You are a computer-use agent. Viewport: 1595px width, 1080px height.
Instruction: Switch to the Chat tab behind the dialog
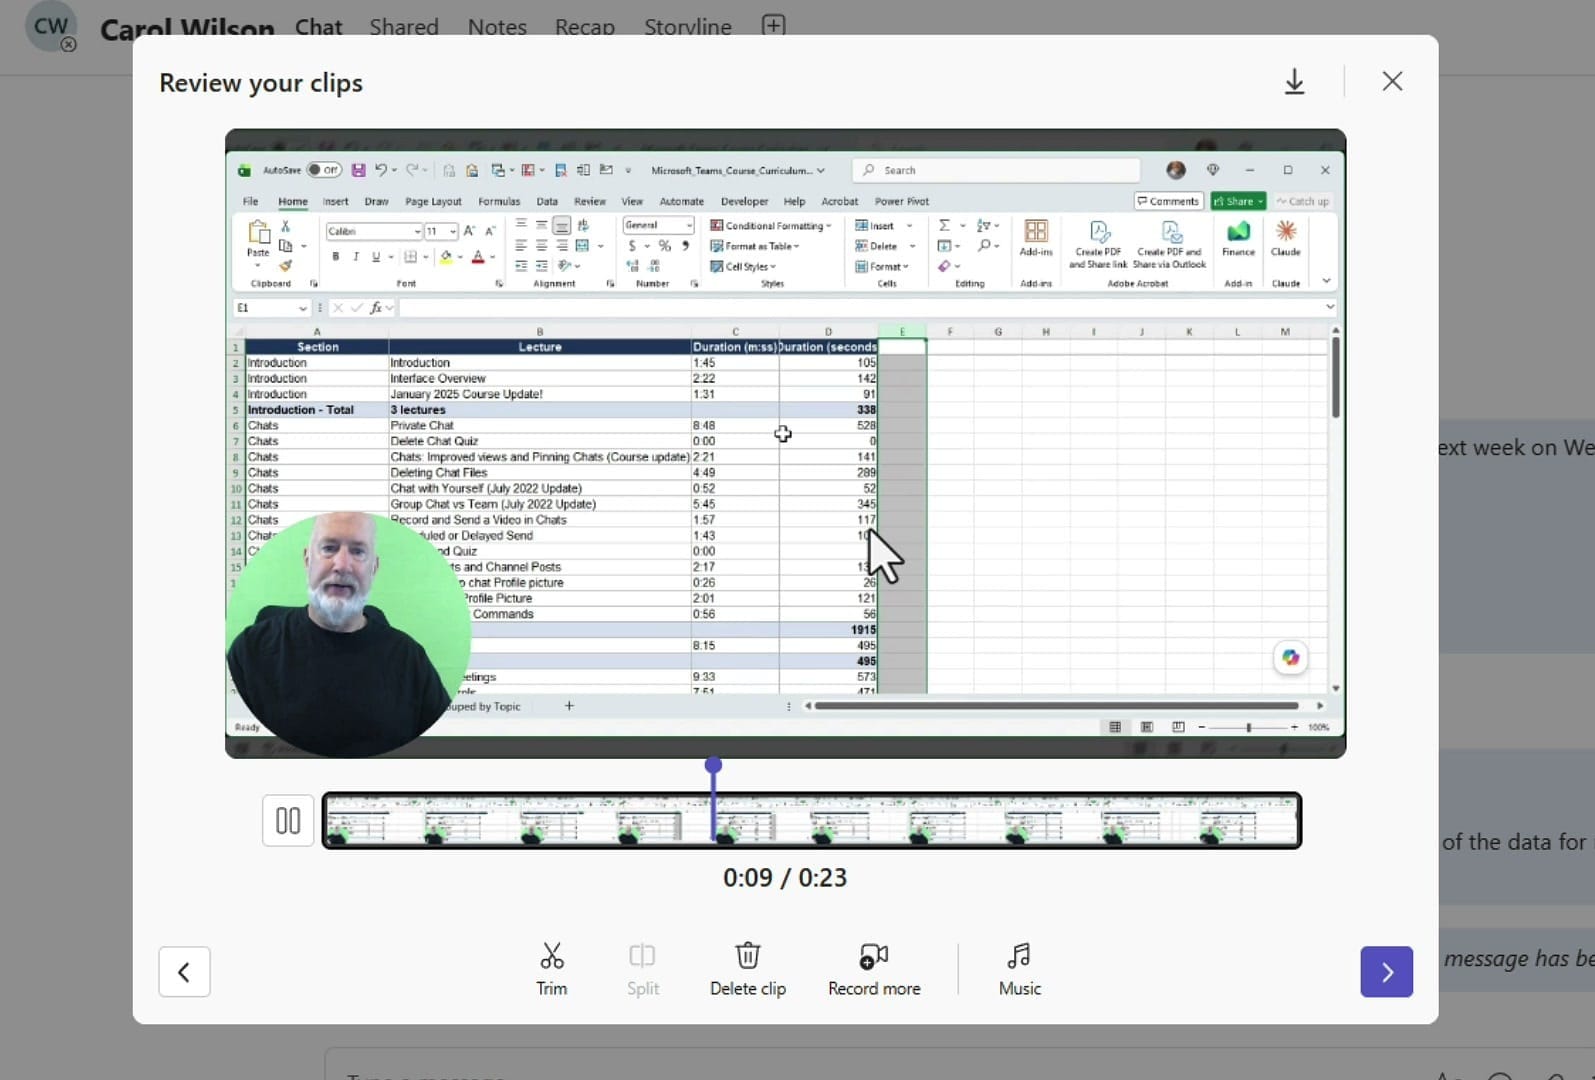point(318,27)
